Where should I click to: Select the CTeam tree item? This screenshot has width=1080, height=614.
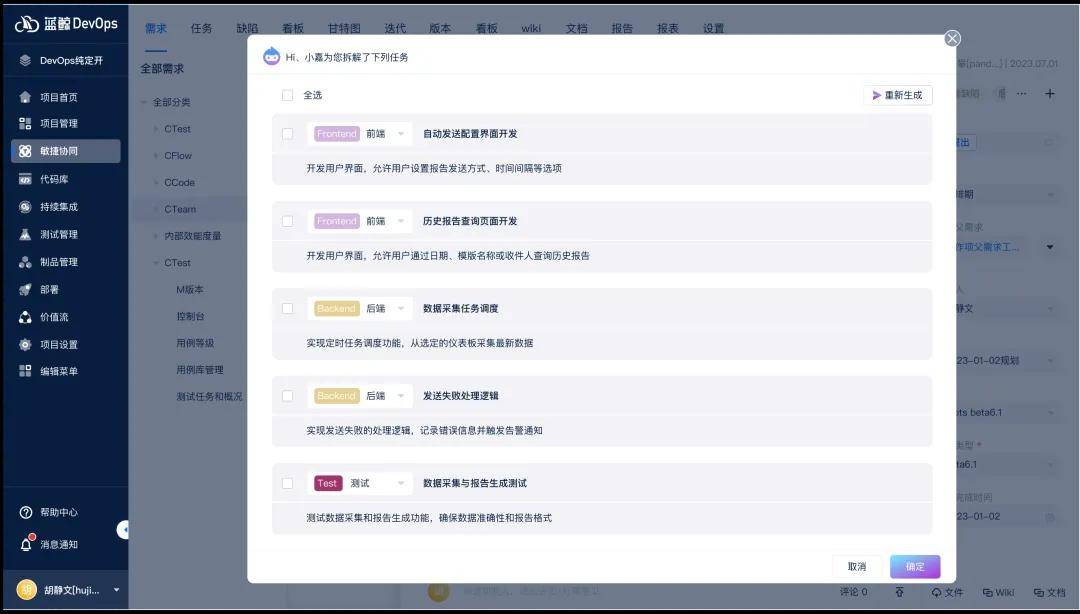[x=180, y=209]
